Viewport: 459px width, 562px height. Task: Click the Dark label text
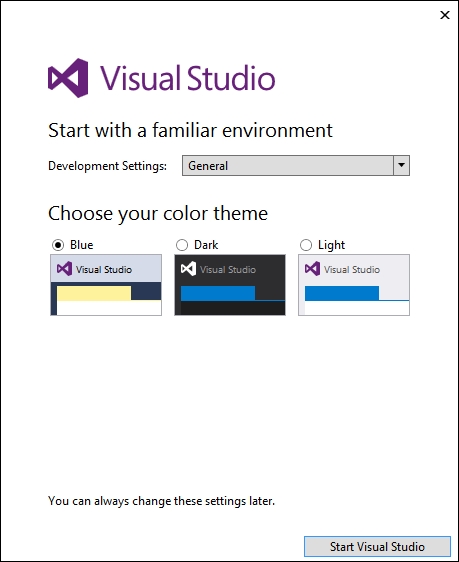206,245
